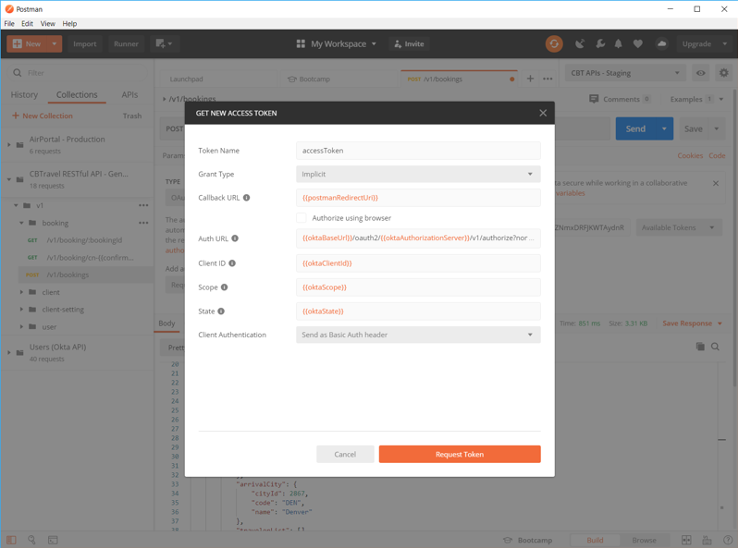Search response with magnifier icon

[x=715, y=347]
